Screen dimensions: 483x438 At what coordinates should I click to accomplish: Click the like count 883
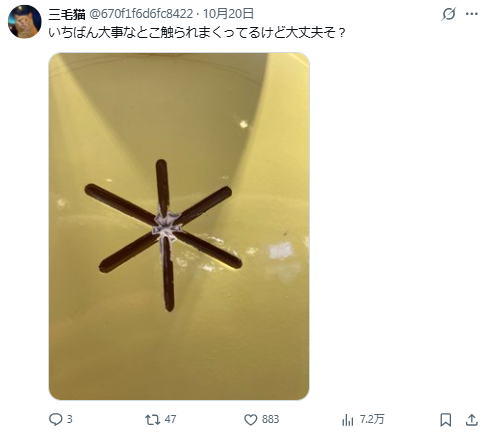coord(270,419)
